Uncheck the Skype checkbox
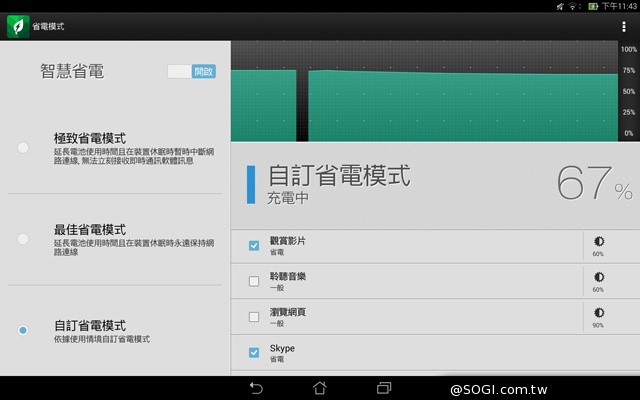The width and height of the screenshot is (640, 400). point(254,353)
